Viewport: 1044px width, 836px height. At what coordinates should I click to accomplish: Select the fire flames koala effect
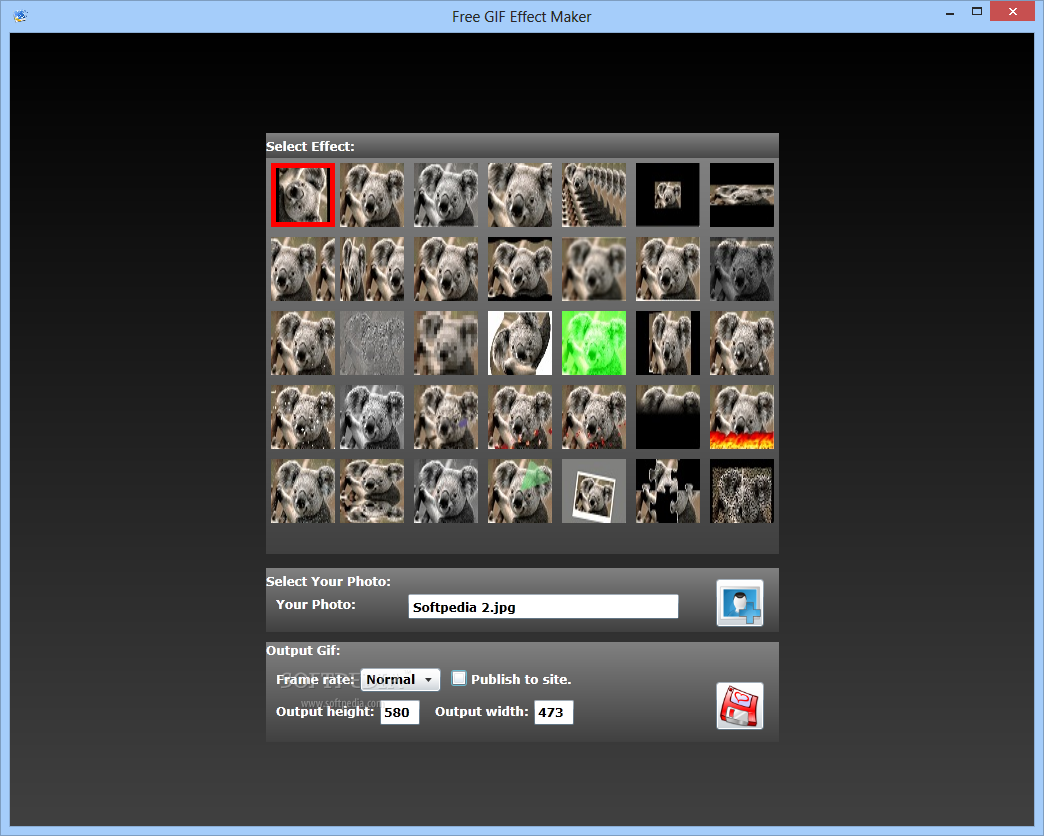(742, 417)
